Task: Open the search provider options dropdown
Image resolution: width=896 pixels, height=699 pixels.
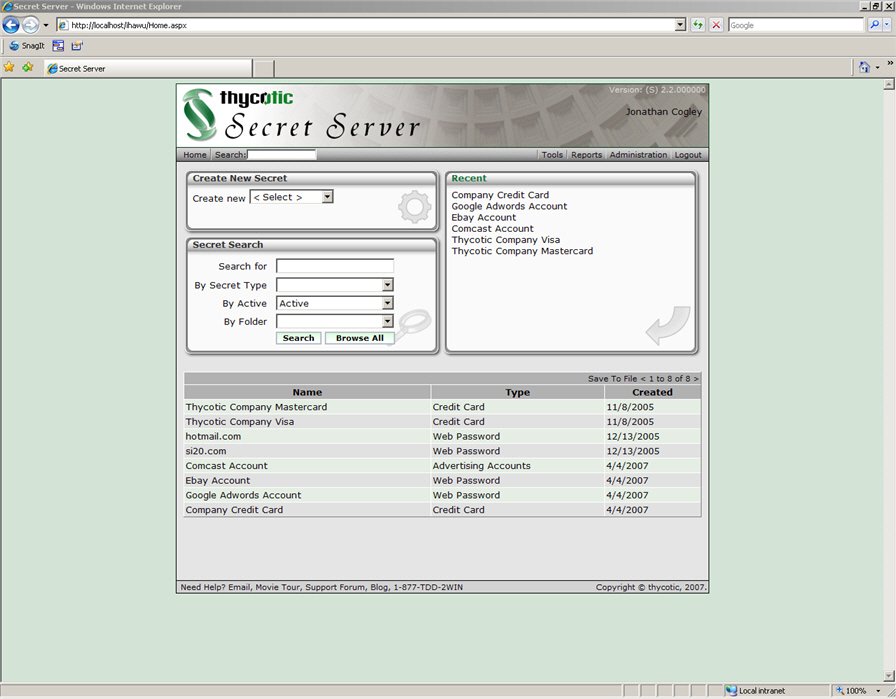Action: coord(887,25)
